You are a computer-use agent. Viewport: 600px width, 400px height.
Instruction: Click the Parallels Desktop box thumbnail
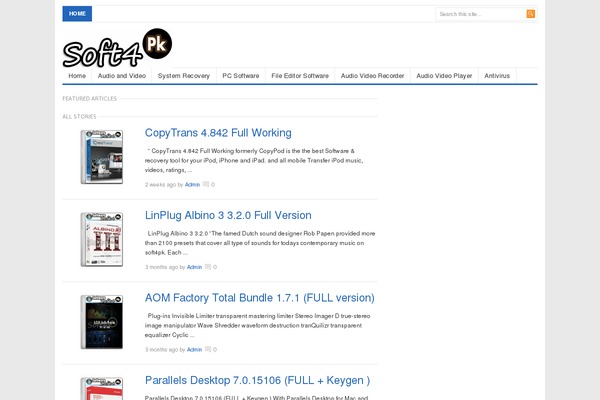[102, 389]
